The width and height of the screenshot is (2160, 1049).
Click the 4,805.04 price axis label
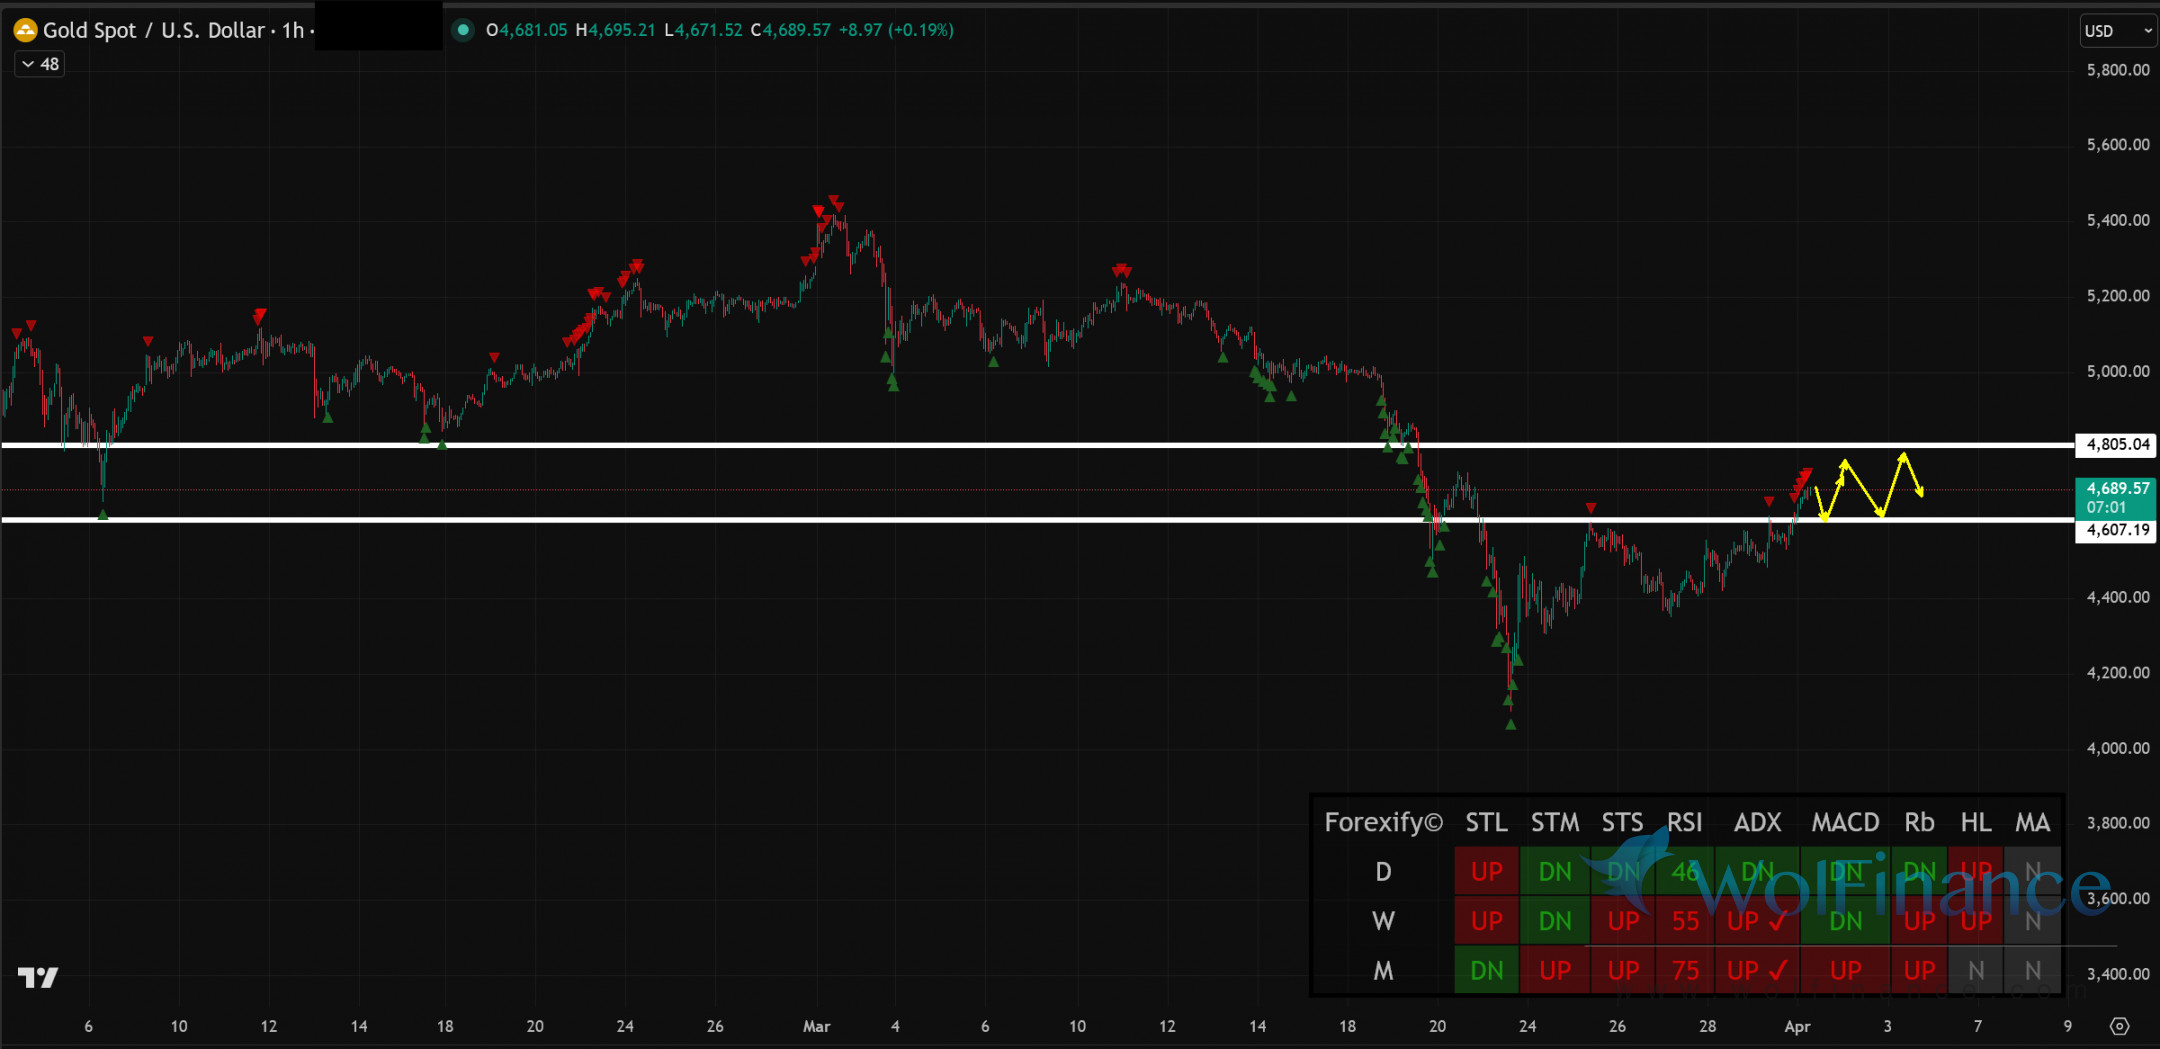(x=2116, y=444)
